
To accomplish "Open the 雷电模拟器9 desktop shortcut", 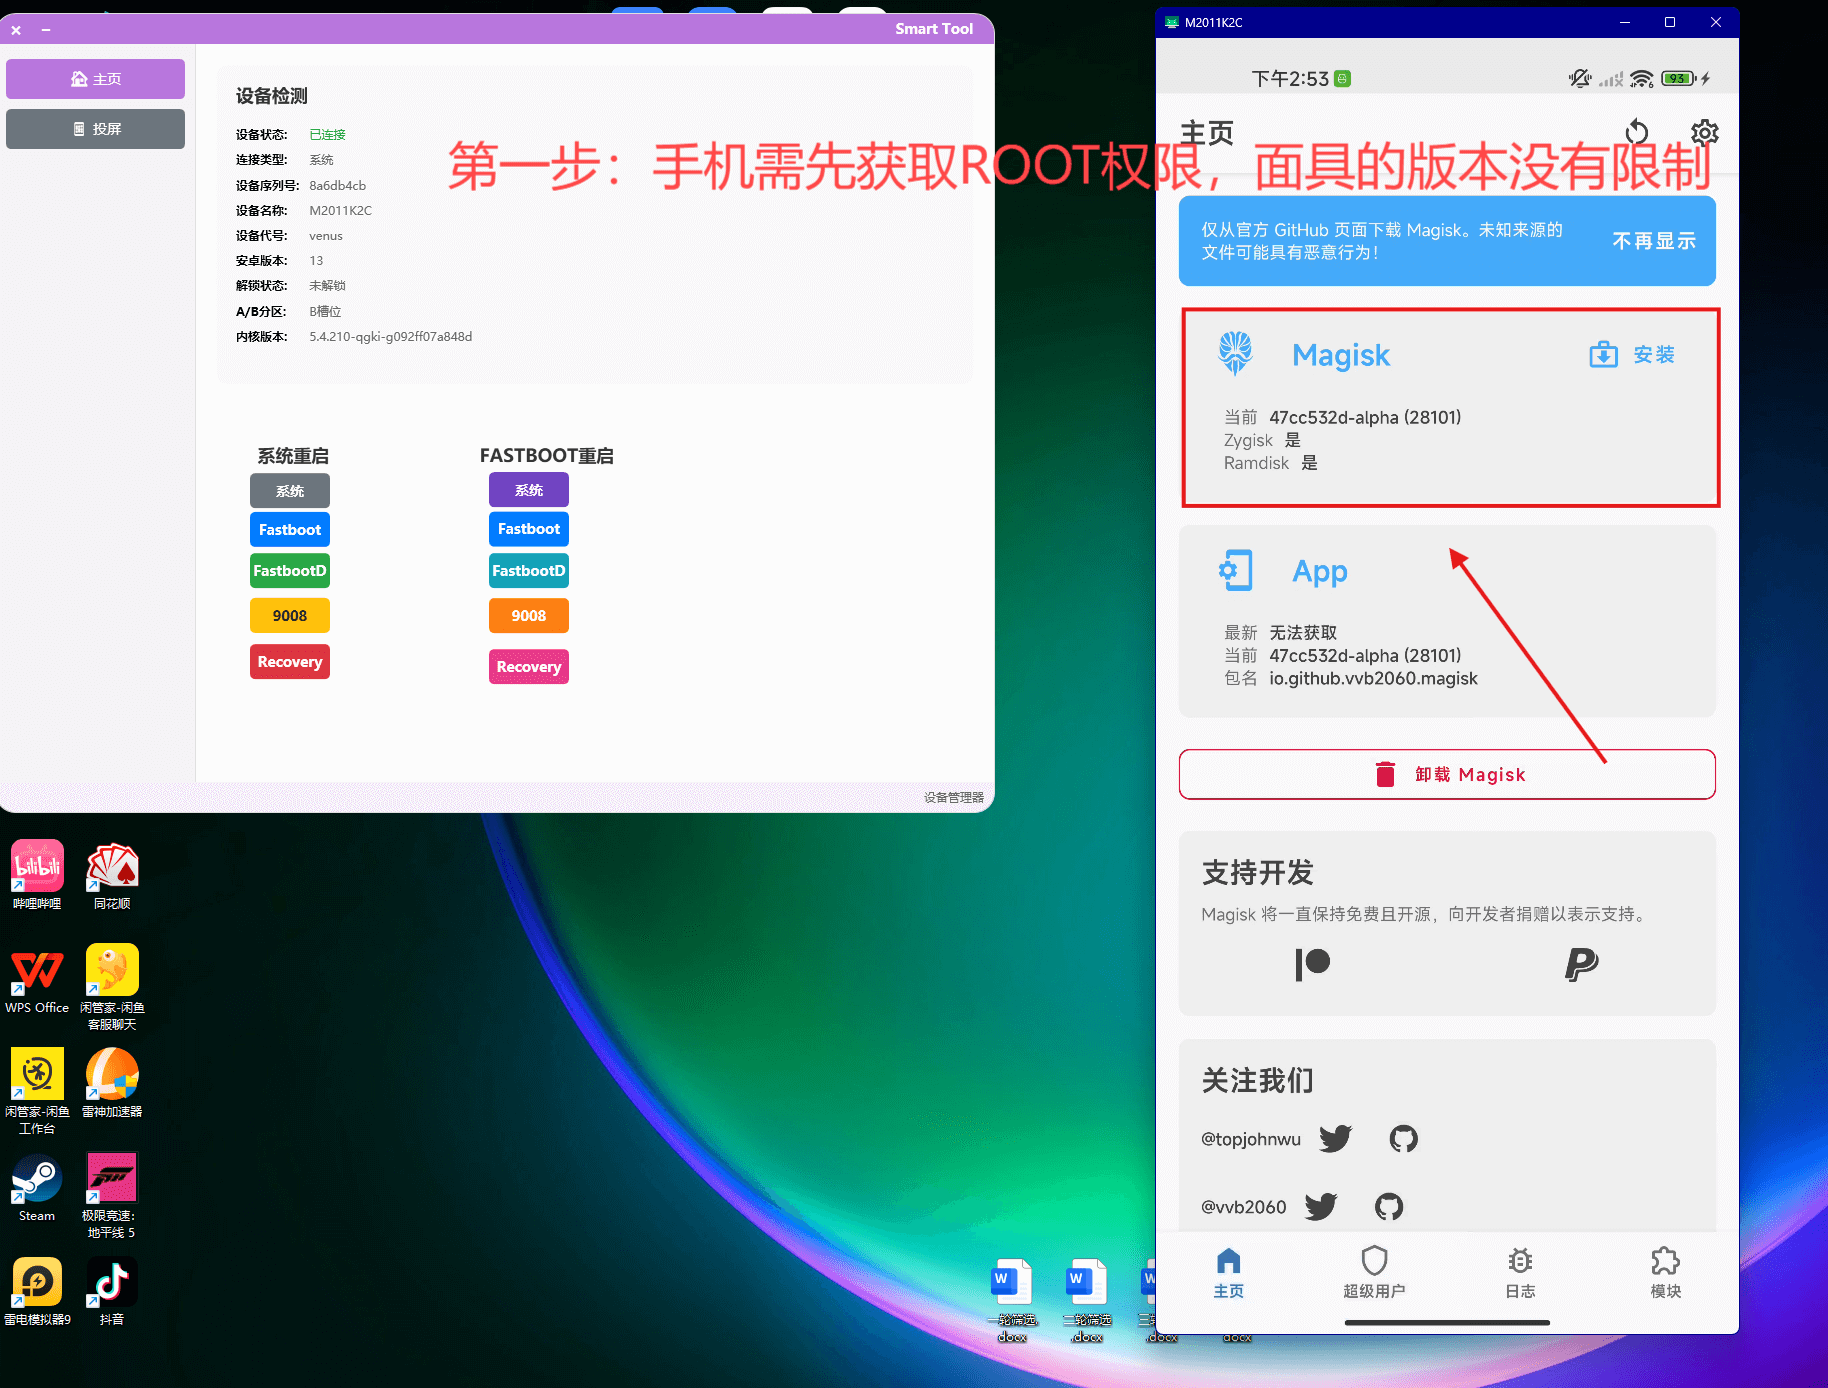I will [x=37, y=1291].
